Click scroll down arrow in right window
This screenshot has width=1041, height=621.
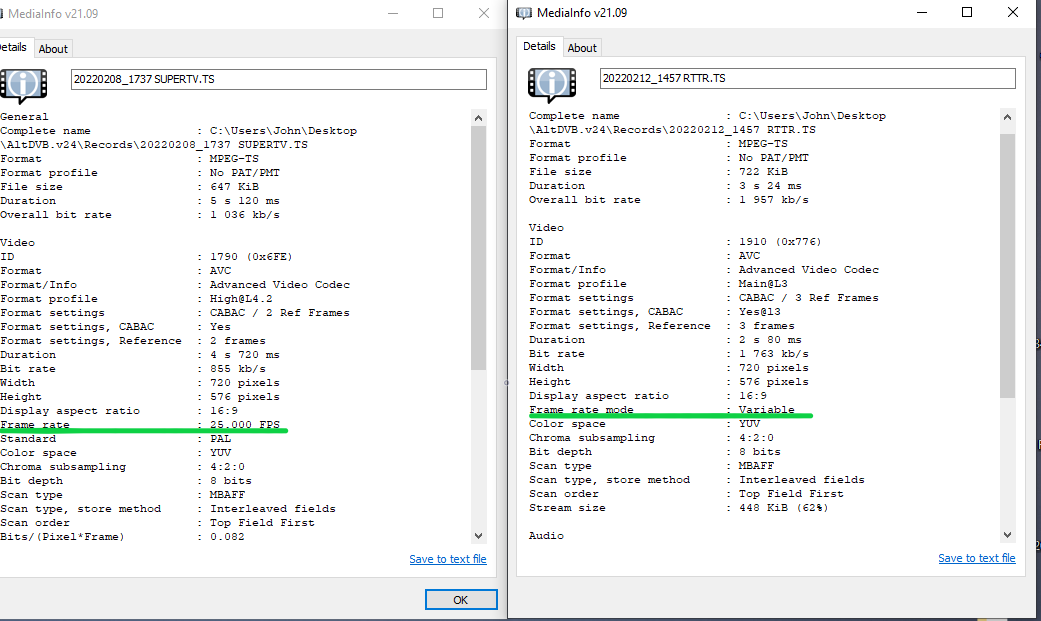click(x=1007, y=535)
